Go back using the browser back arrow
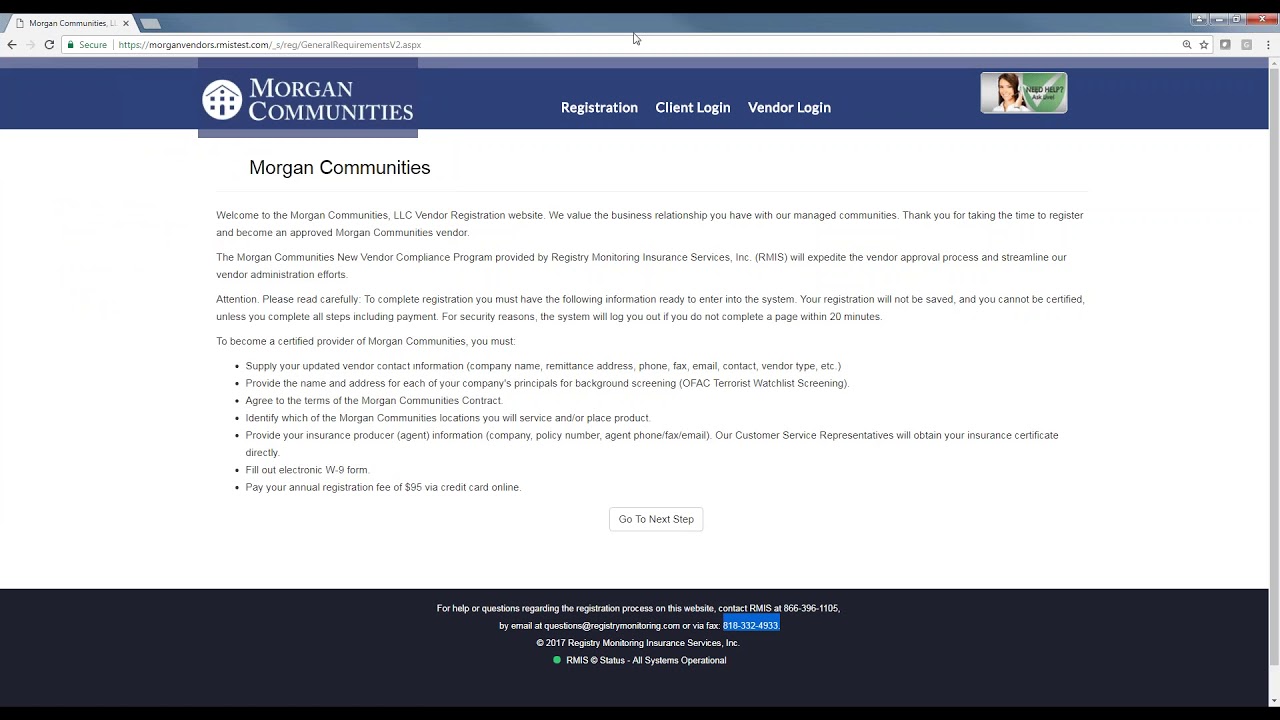Image resolution: width=1280 pixels, height=720 pixels. [x=12, y=45]
